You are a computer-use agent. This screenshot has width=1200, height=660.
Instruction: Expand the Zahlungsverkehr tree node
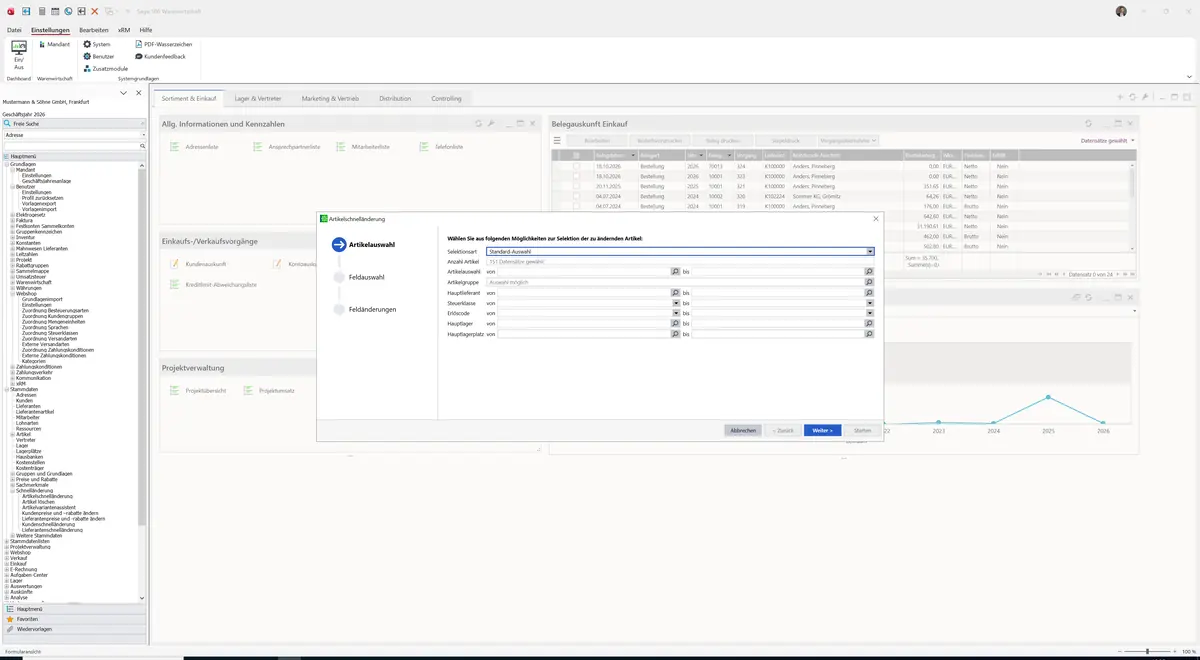[12, 372]
